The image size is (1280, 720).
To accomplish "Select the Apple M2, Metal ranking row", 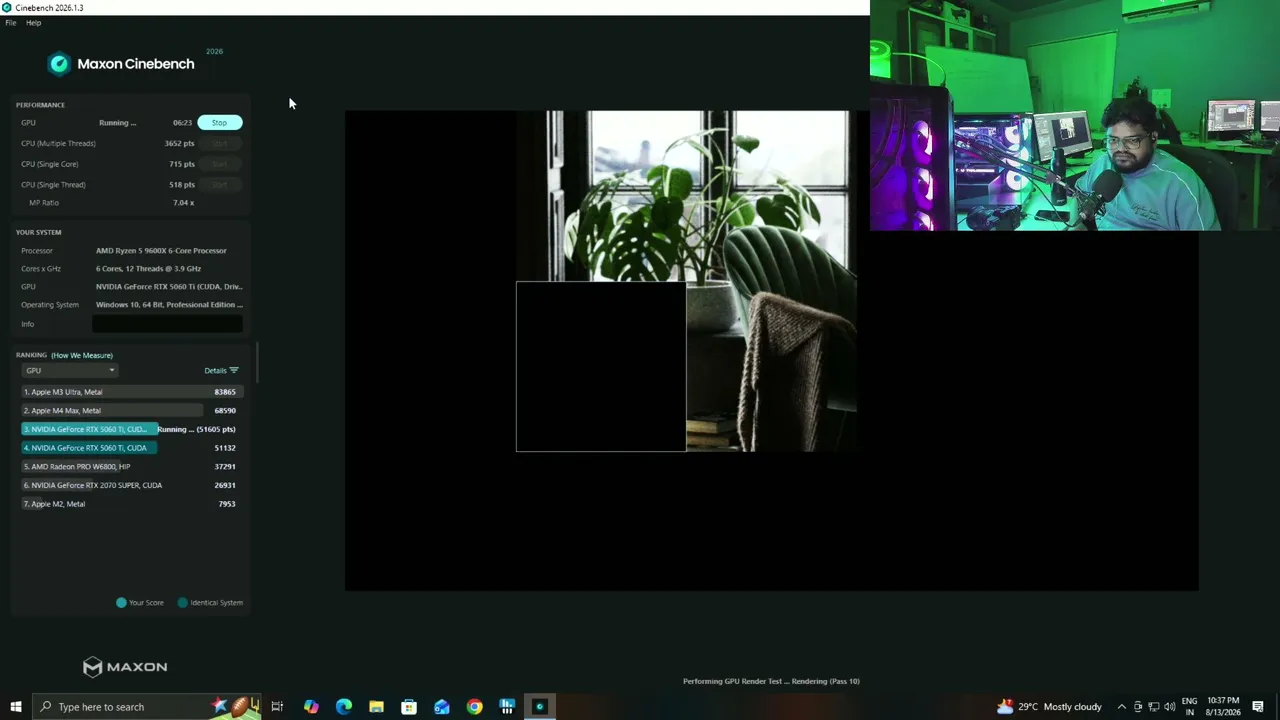I will [x=130, y=504].
